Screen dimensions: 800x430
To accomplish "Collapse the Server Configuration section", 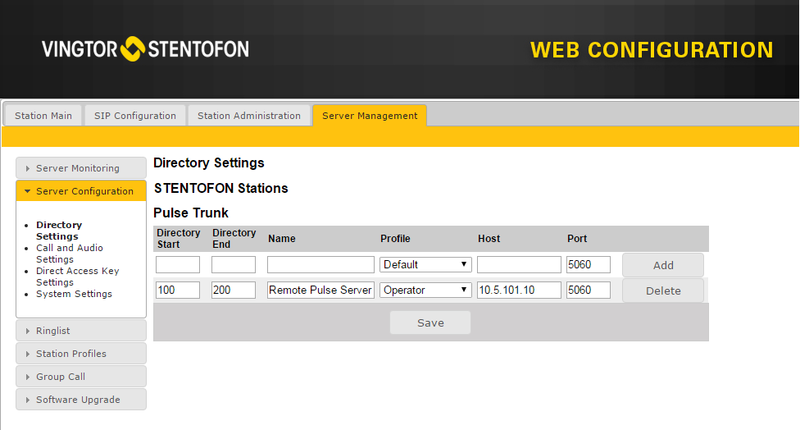I will point(81,191).
